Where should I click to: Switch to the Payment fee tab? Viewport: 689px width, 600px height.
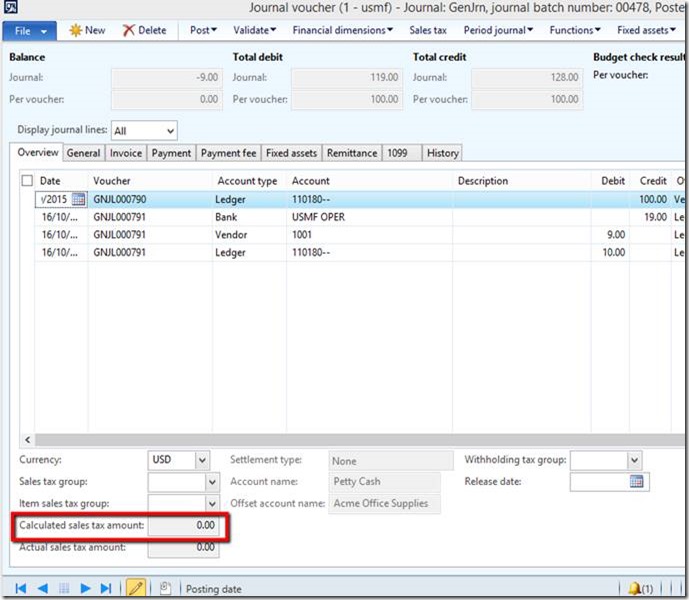coord(228,153)
